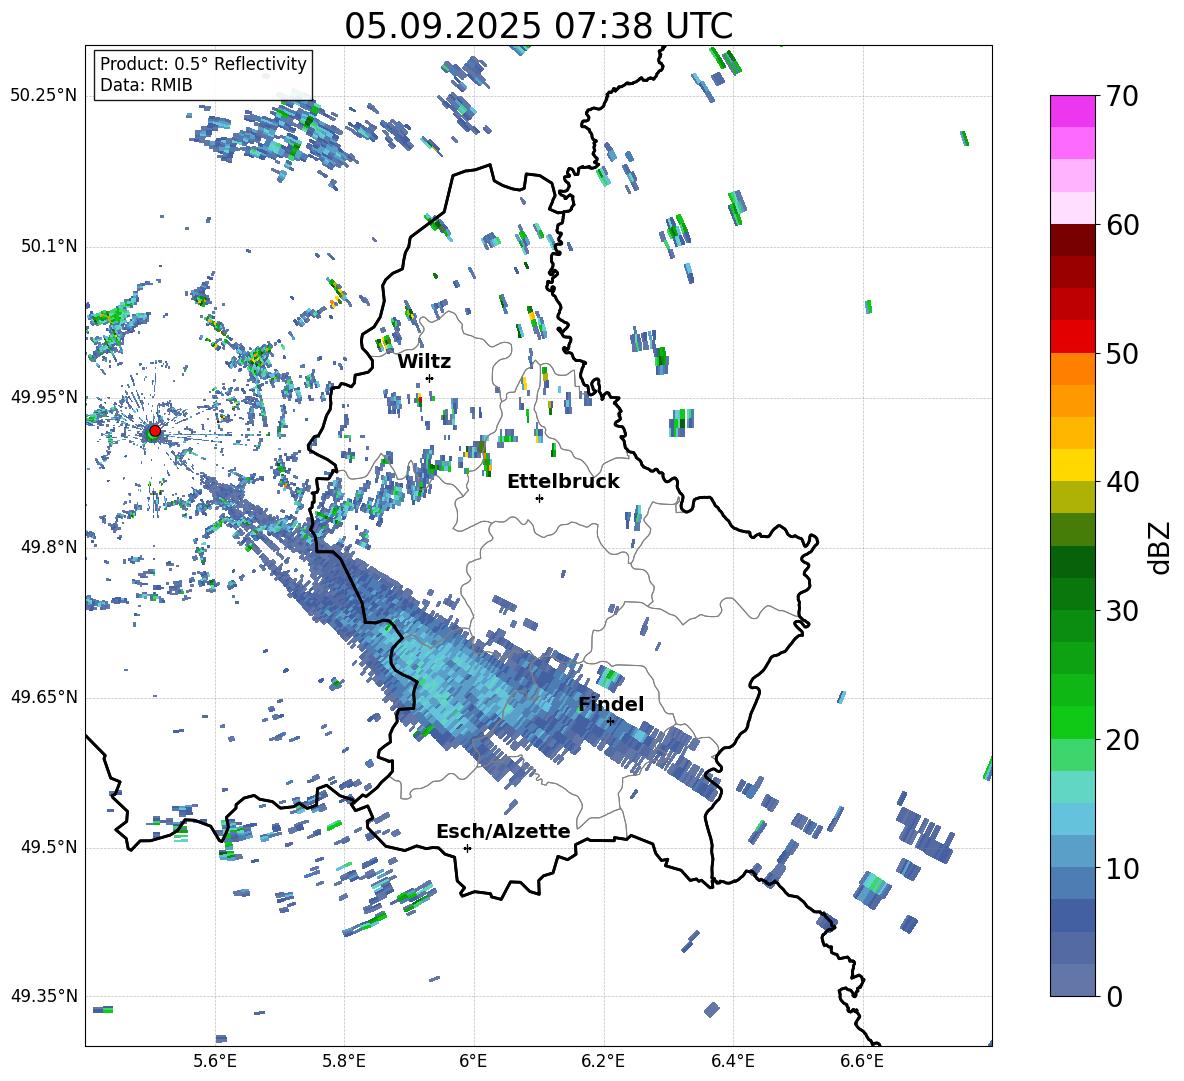1184x1081 pixels.
Task: Click the 6.2°E longitude label
Action: click(x=603, y=1061)
